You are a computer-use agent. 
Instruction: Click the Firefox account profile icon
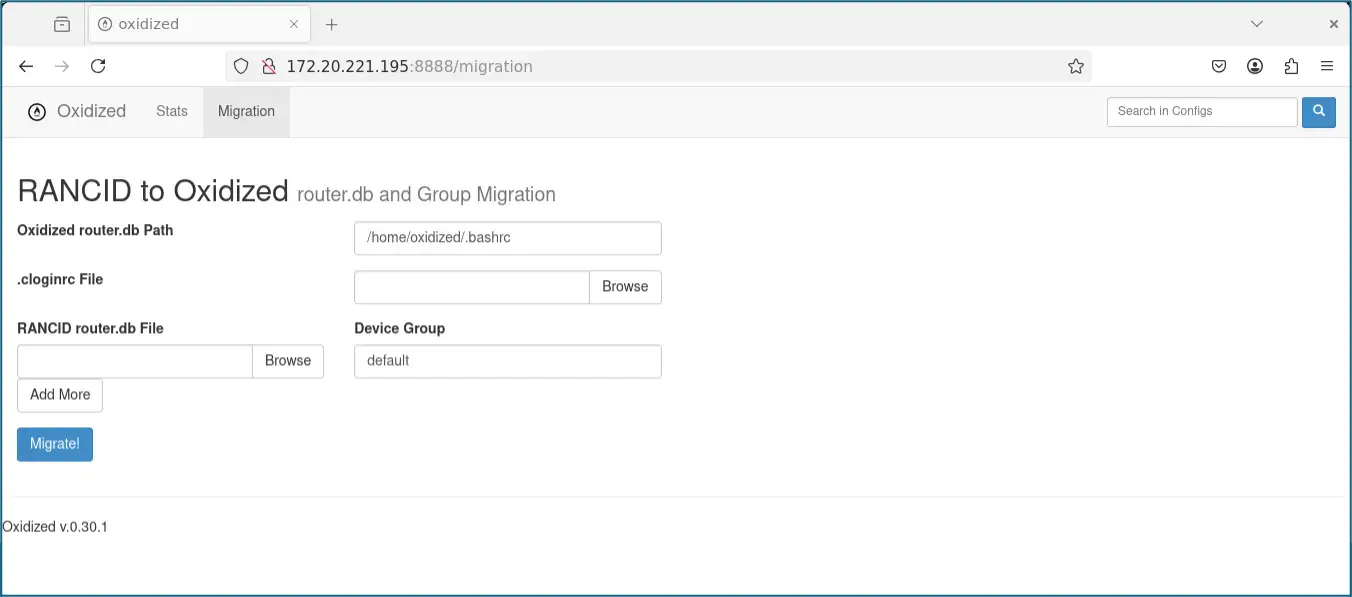point(1255,66)
